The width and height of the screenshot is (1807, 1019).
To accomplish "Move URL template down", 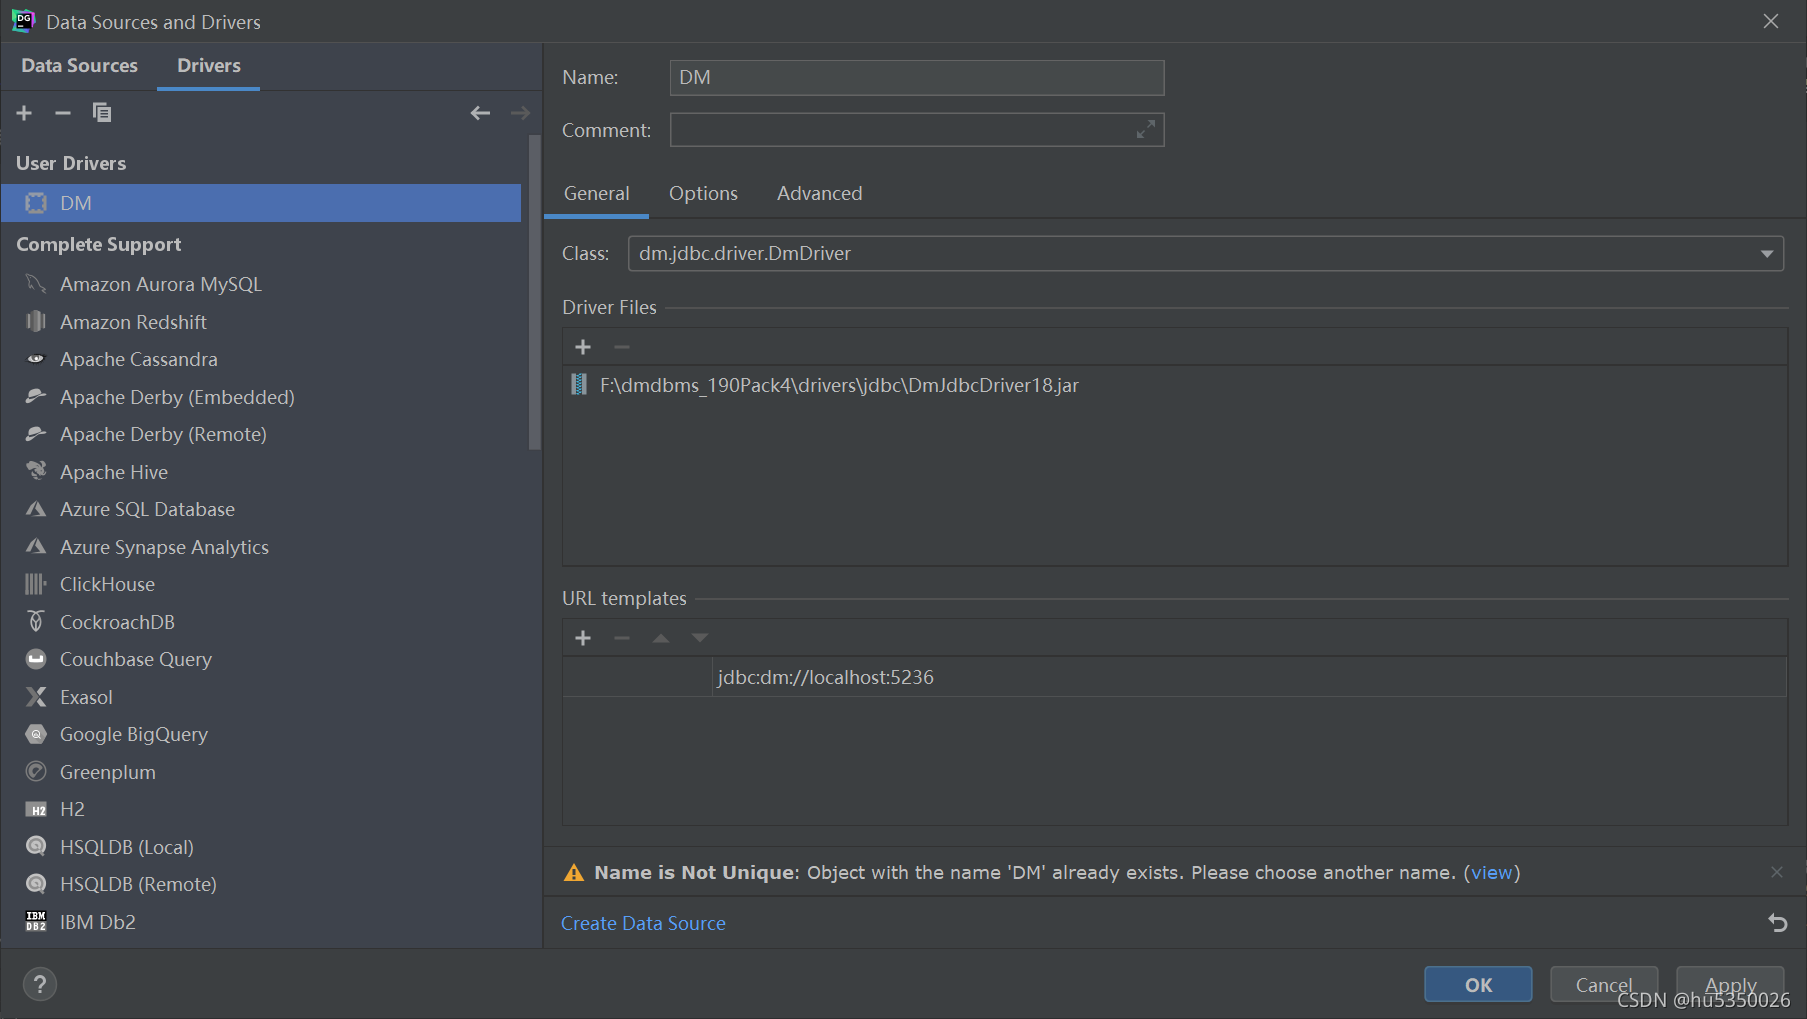I will coord(700,638).
